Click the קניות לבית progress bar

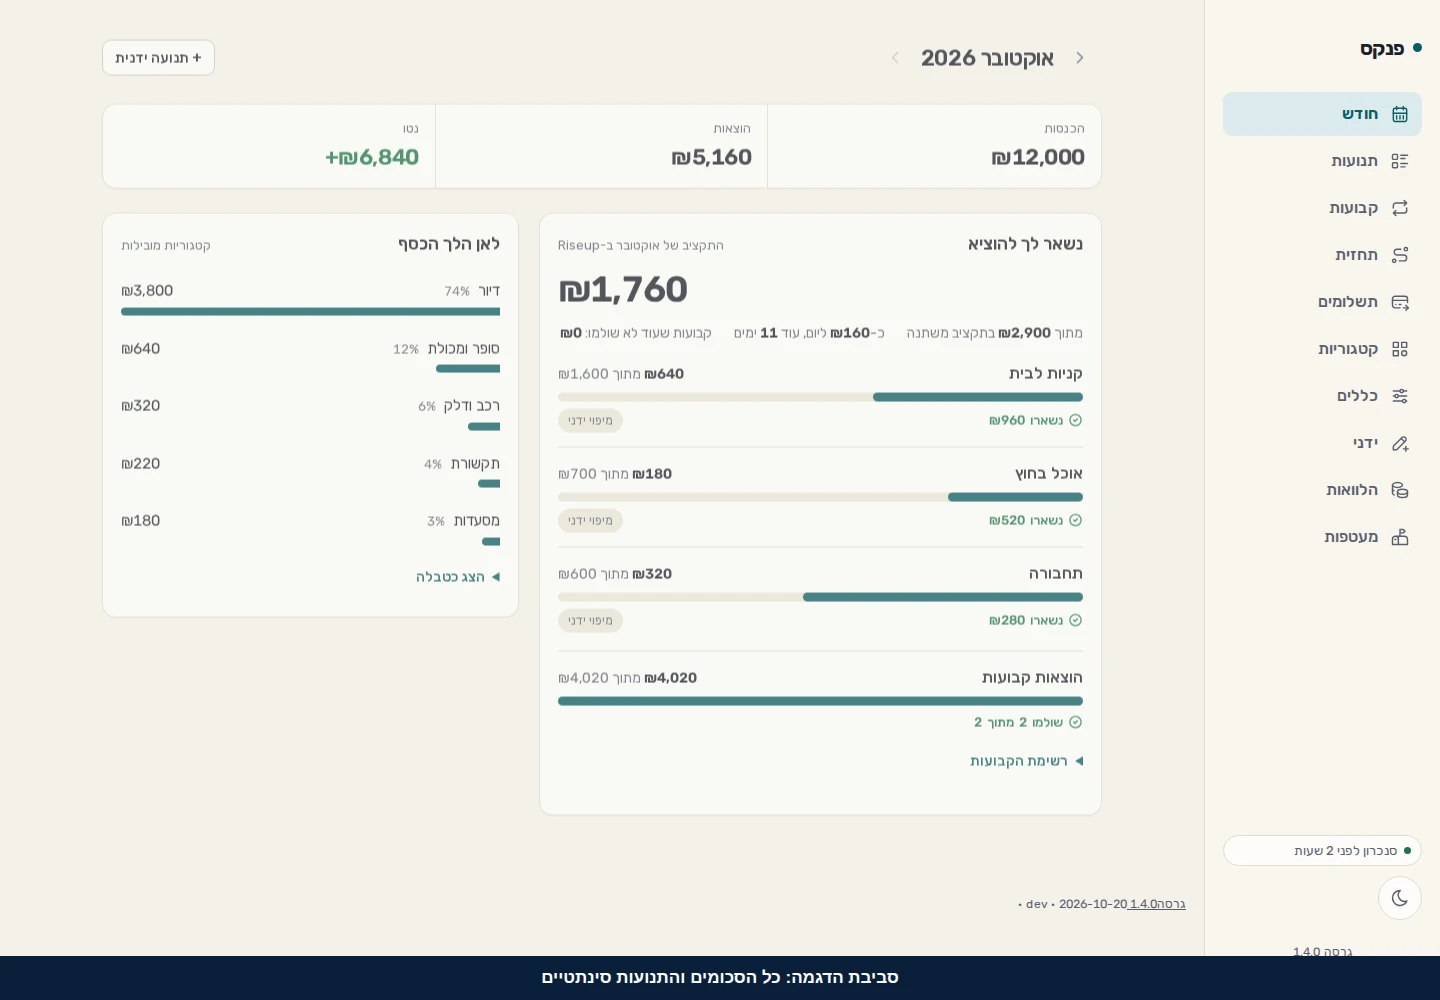coord(820,397)
